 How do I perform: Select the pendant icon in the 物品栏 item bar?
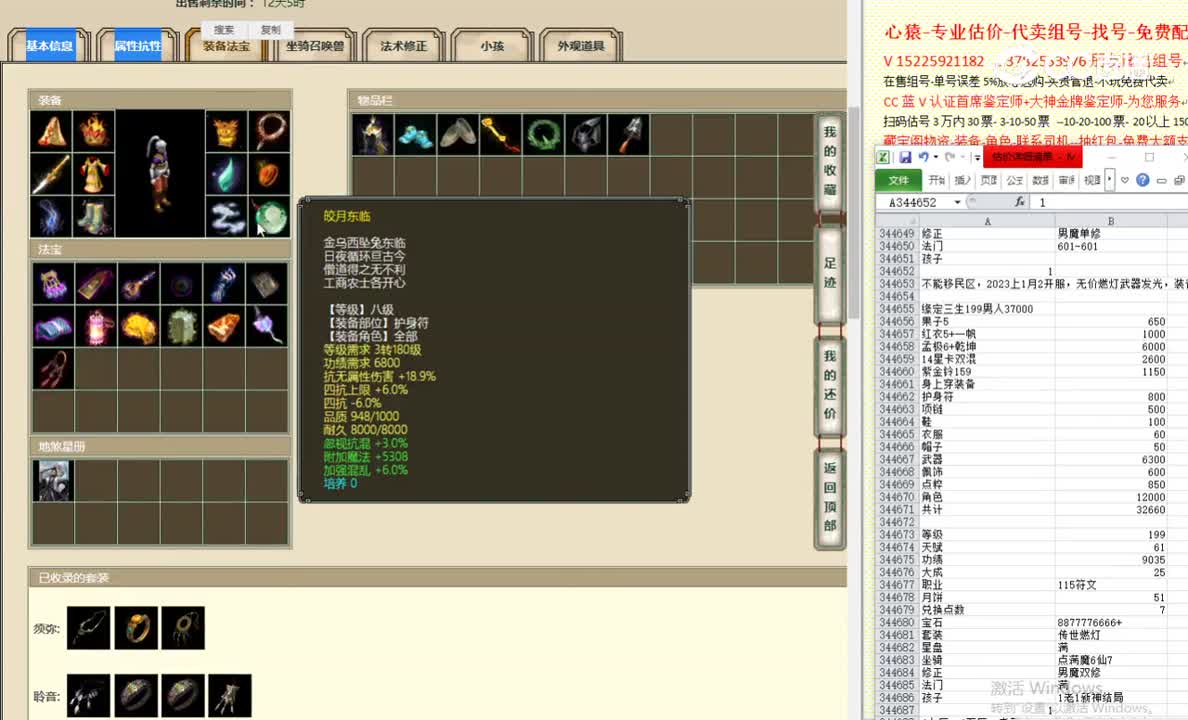370,134
